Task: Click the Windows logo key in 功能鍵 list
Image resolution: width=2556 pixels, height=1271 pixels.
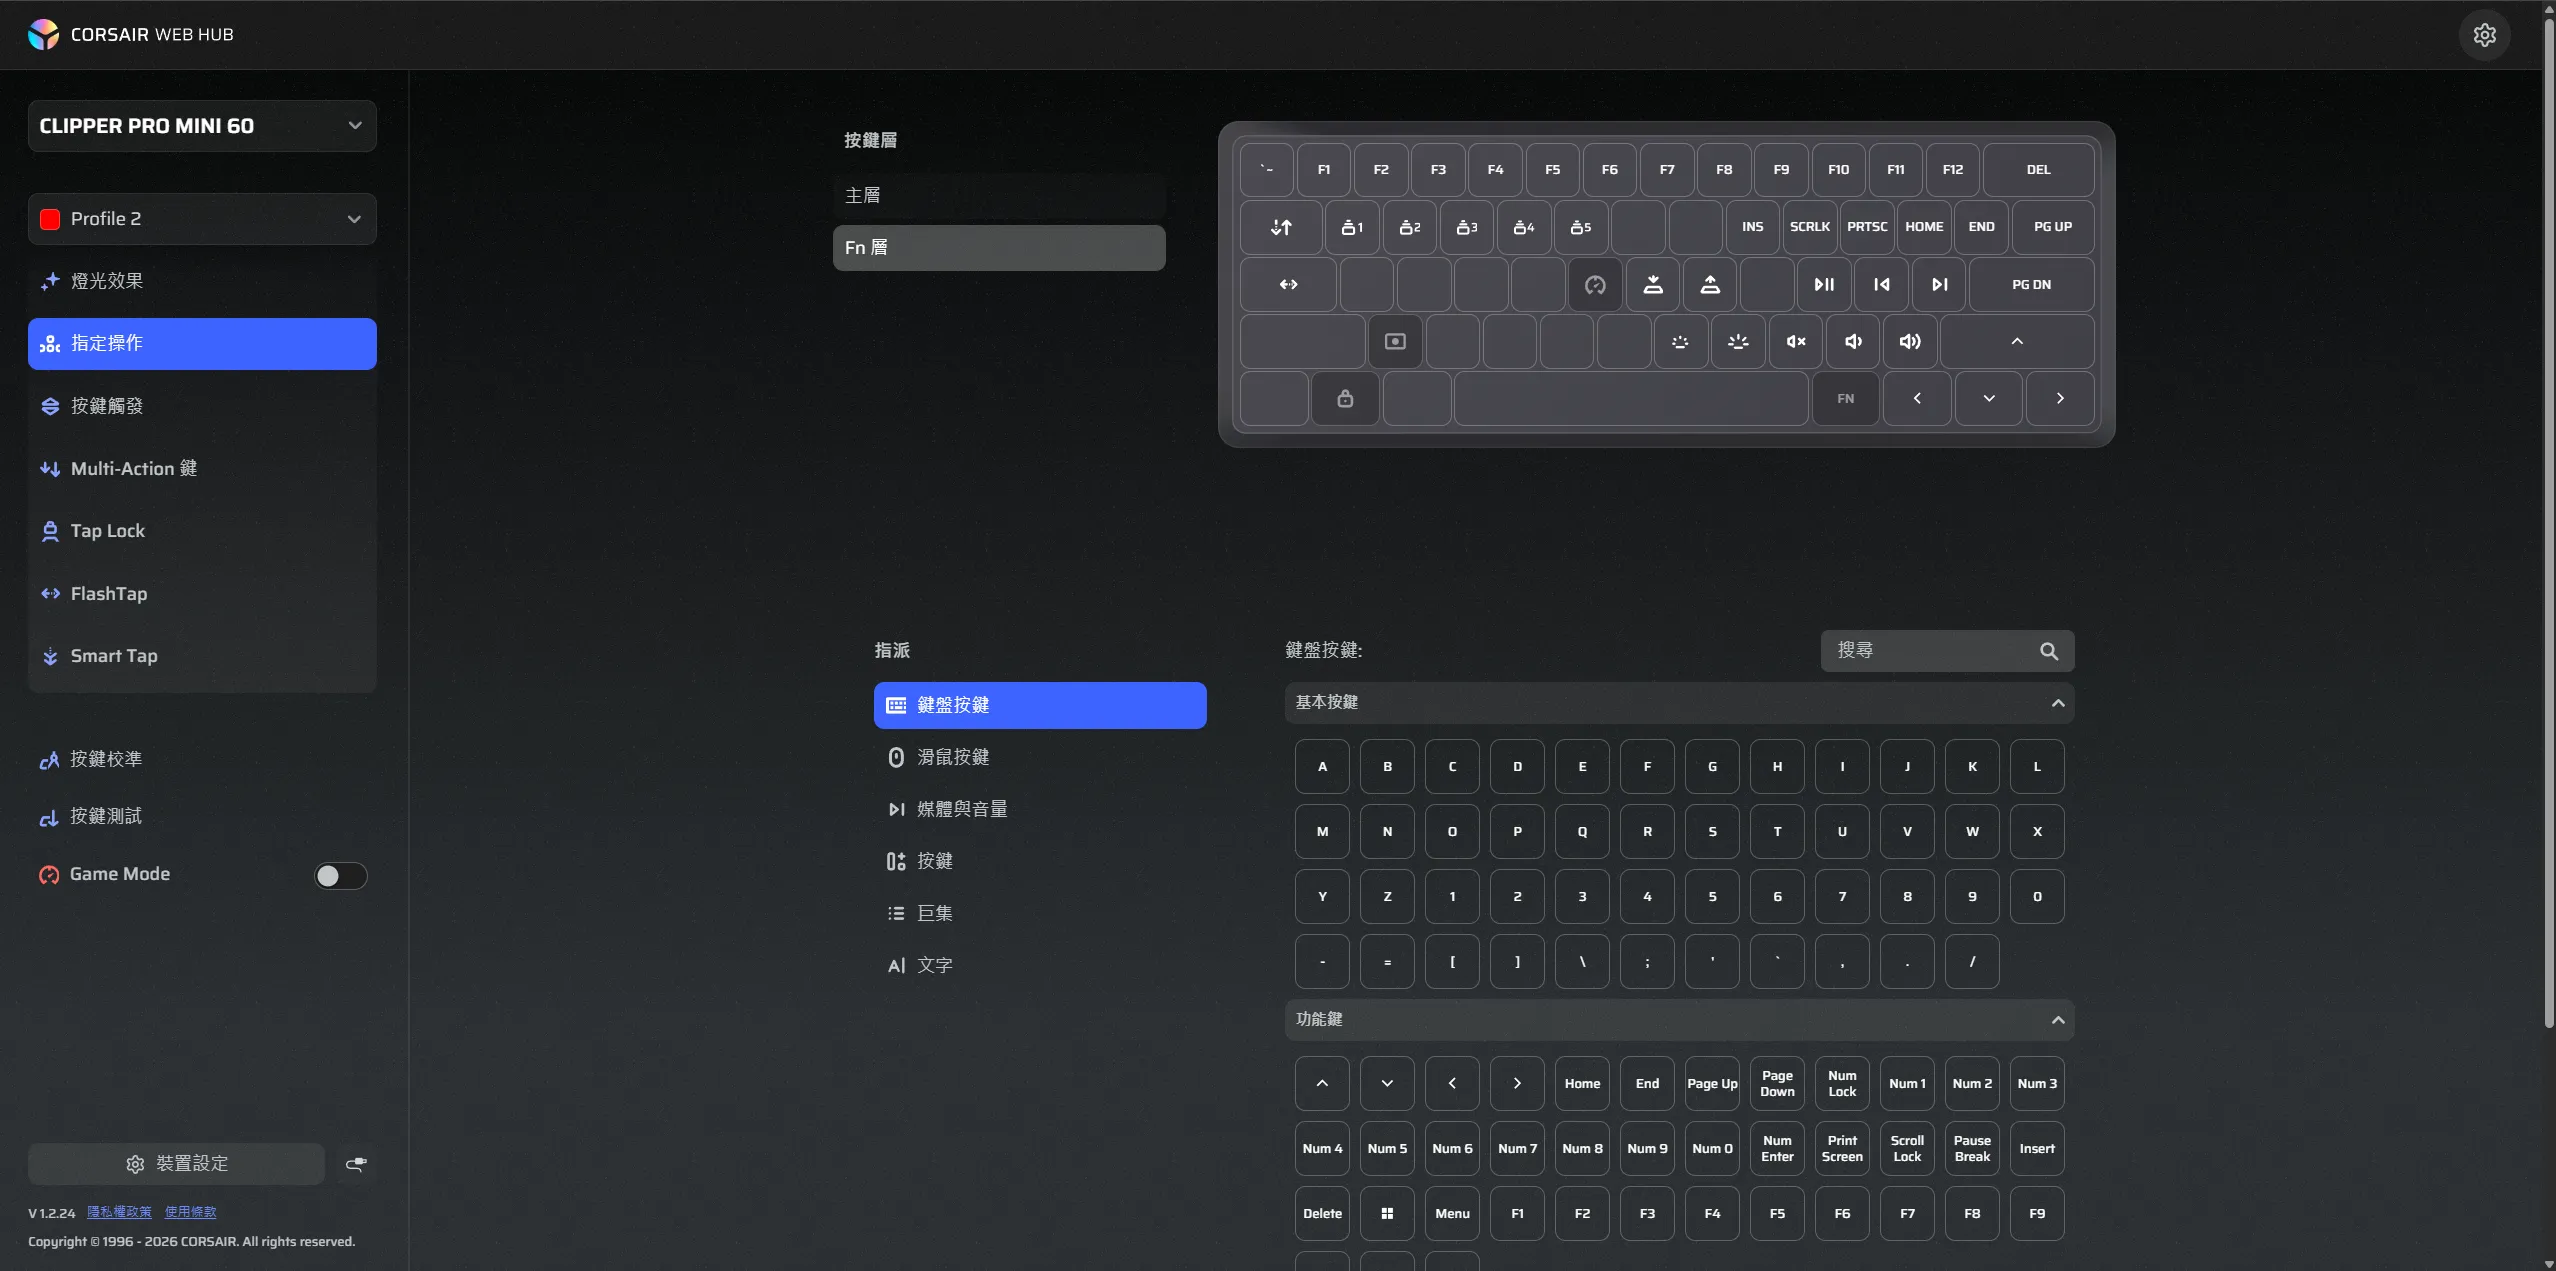Action: coord(1387,1214)
